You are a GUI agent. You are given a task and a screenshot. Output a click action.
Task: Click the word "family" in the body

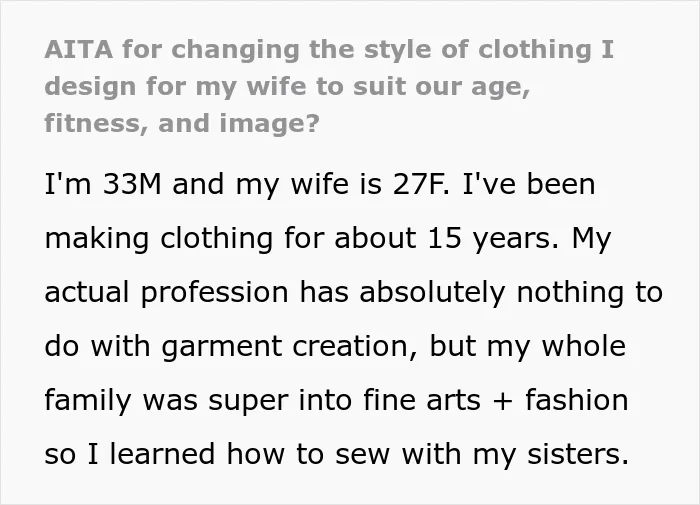[88, 401]
